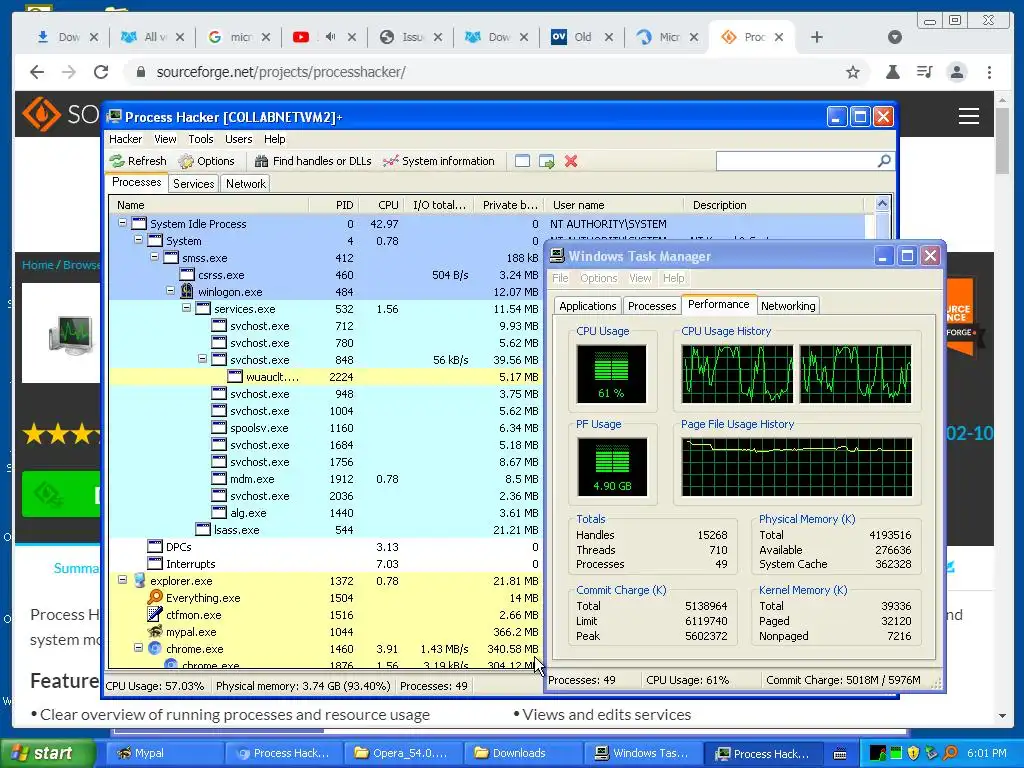This screenshot has width=1024, height=768.
Task: Open the browser three-dot menu
Action: tap(989, 72)
